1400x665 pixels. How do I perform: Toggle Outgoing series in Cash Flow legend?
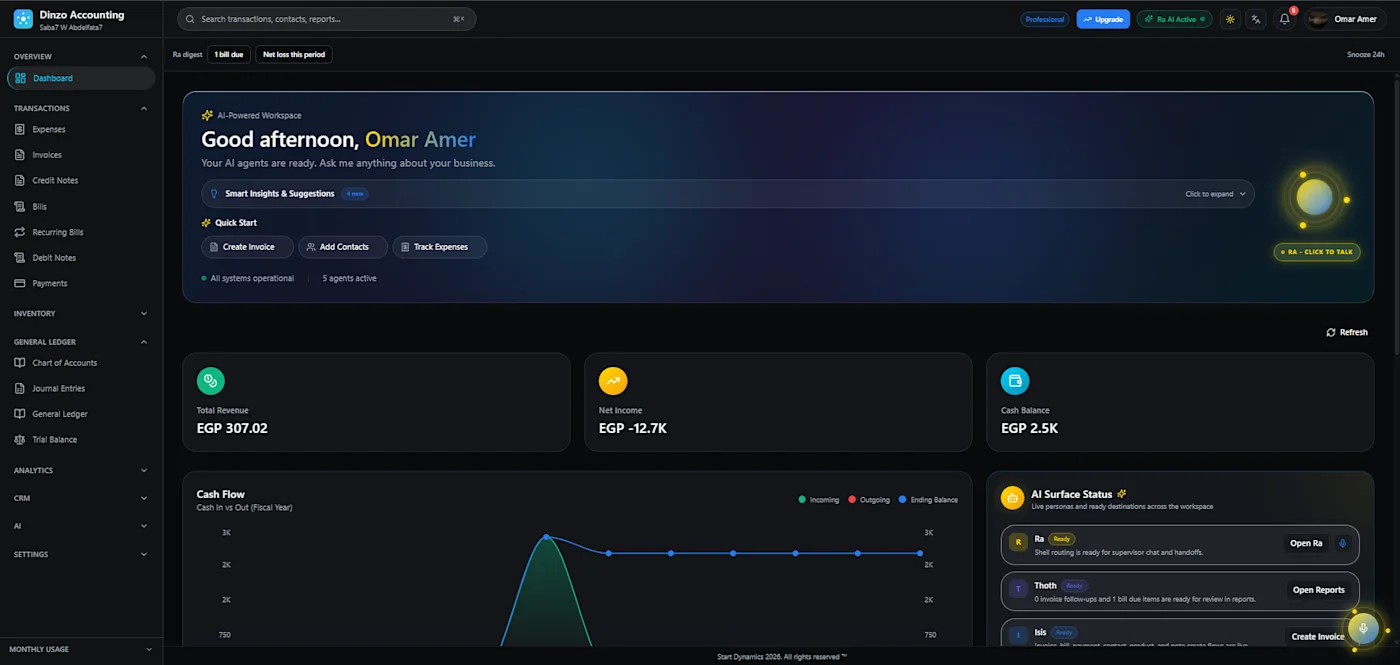pos(869,500)
